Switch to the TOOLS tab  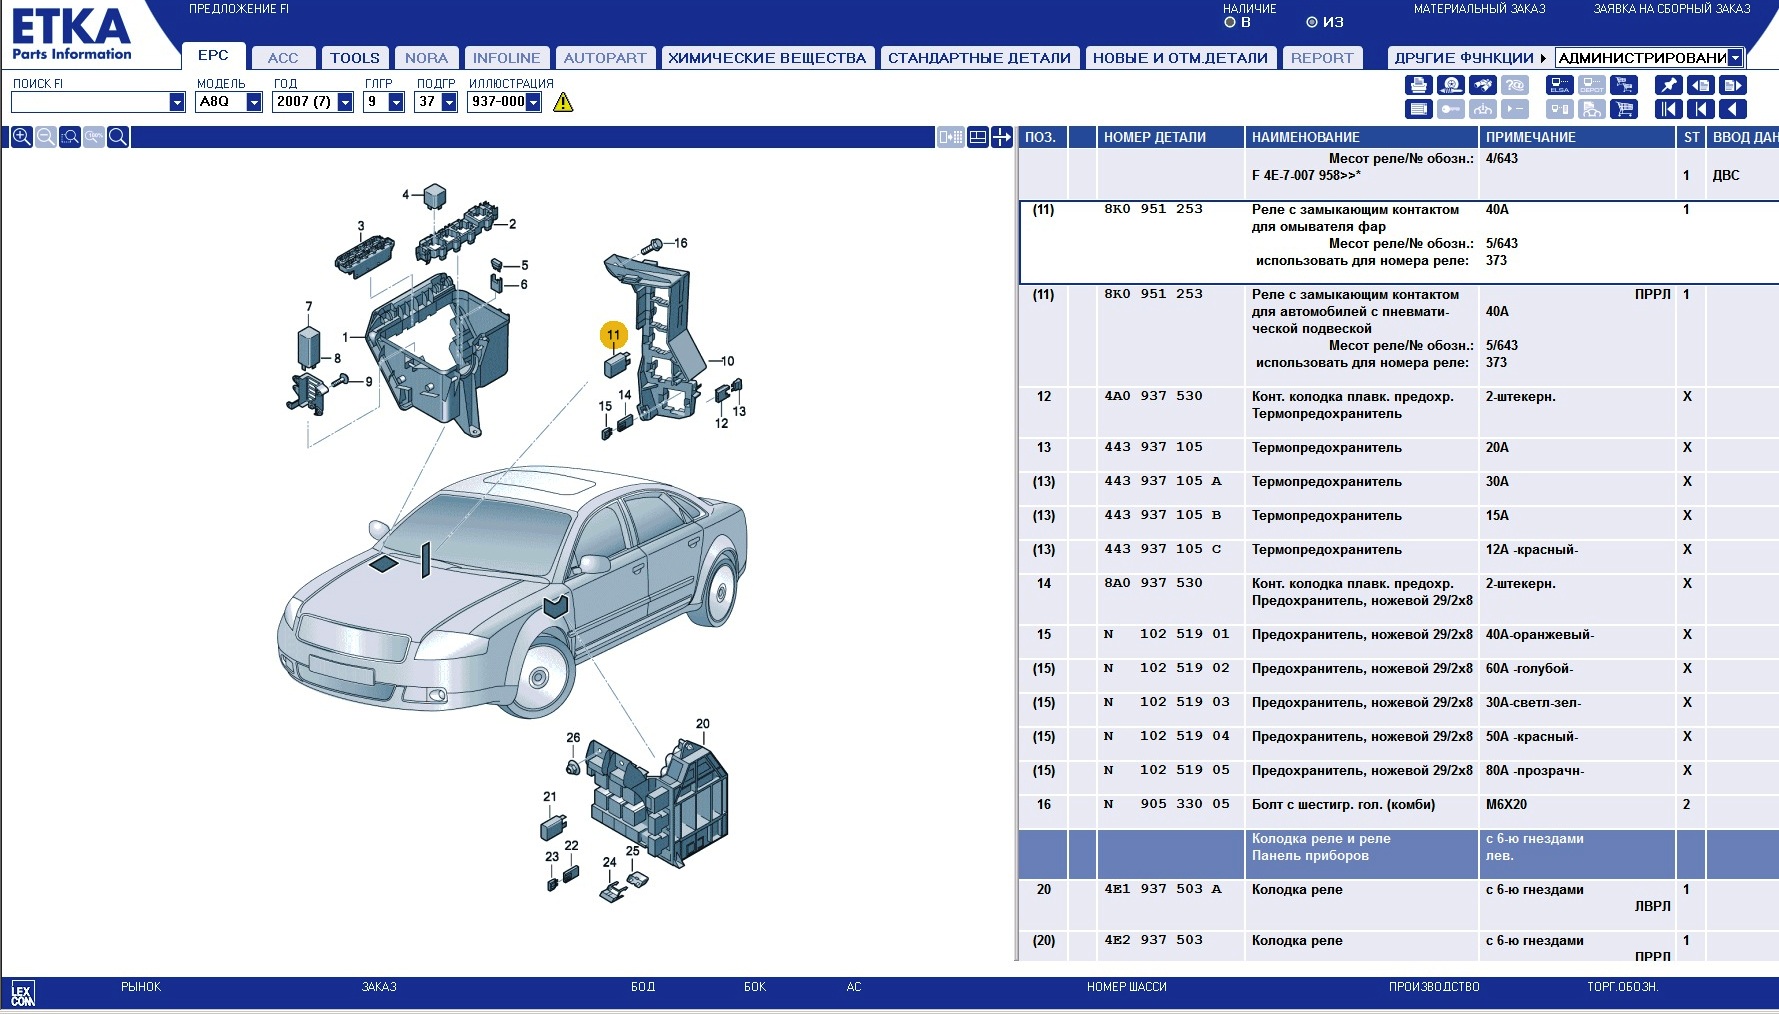pos(355,58)
